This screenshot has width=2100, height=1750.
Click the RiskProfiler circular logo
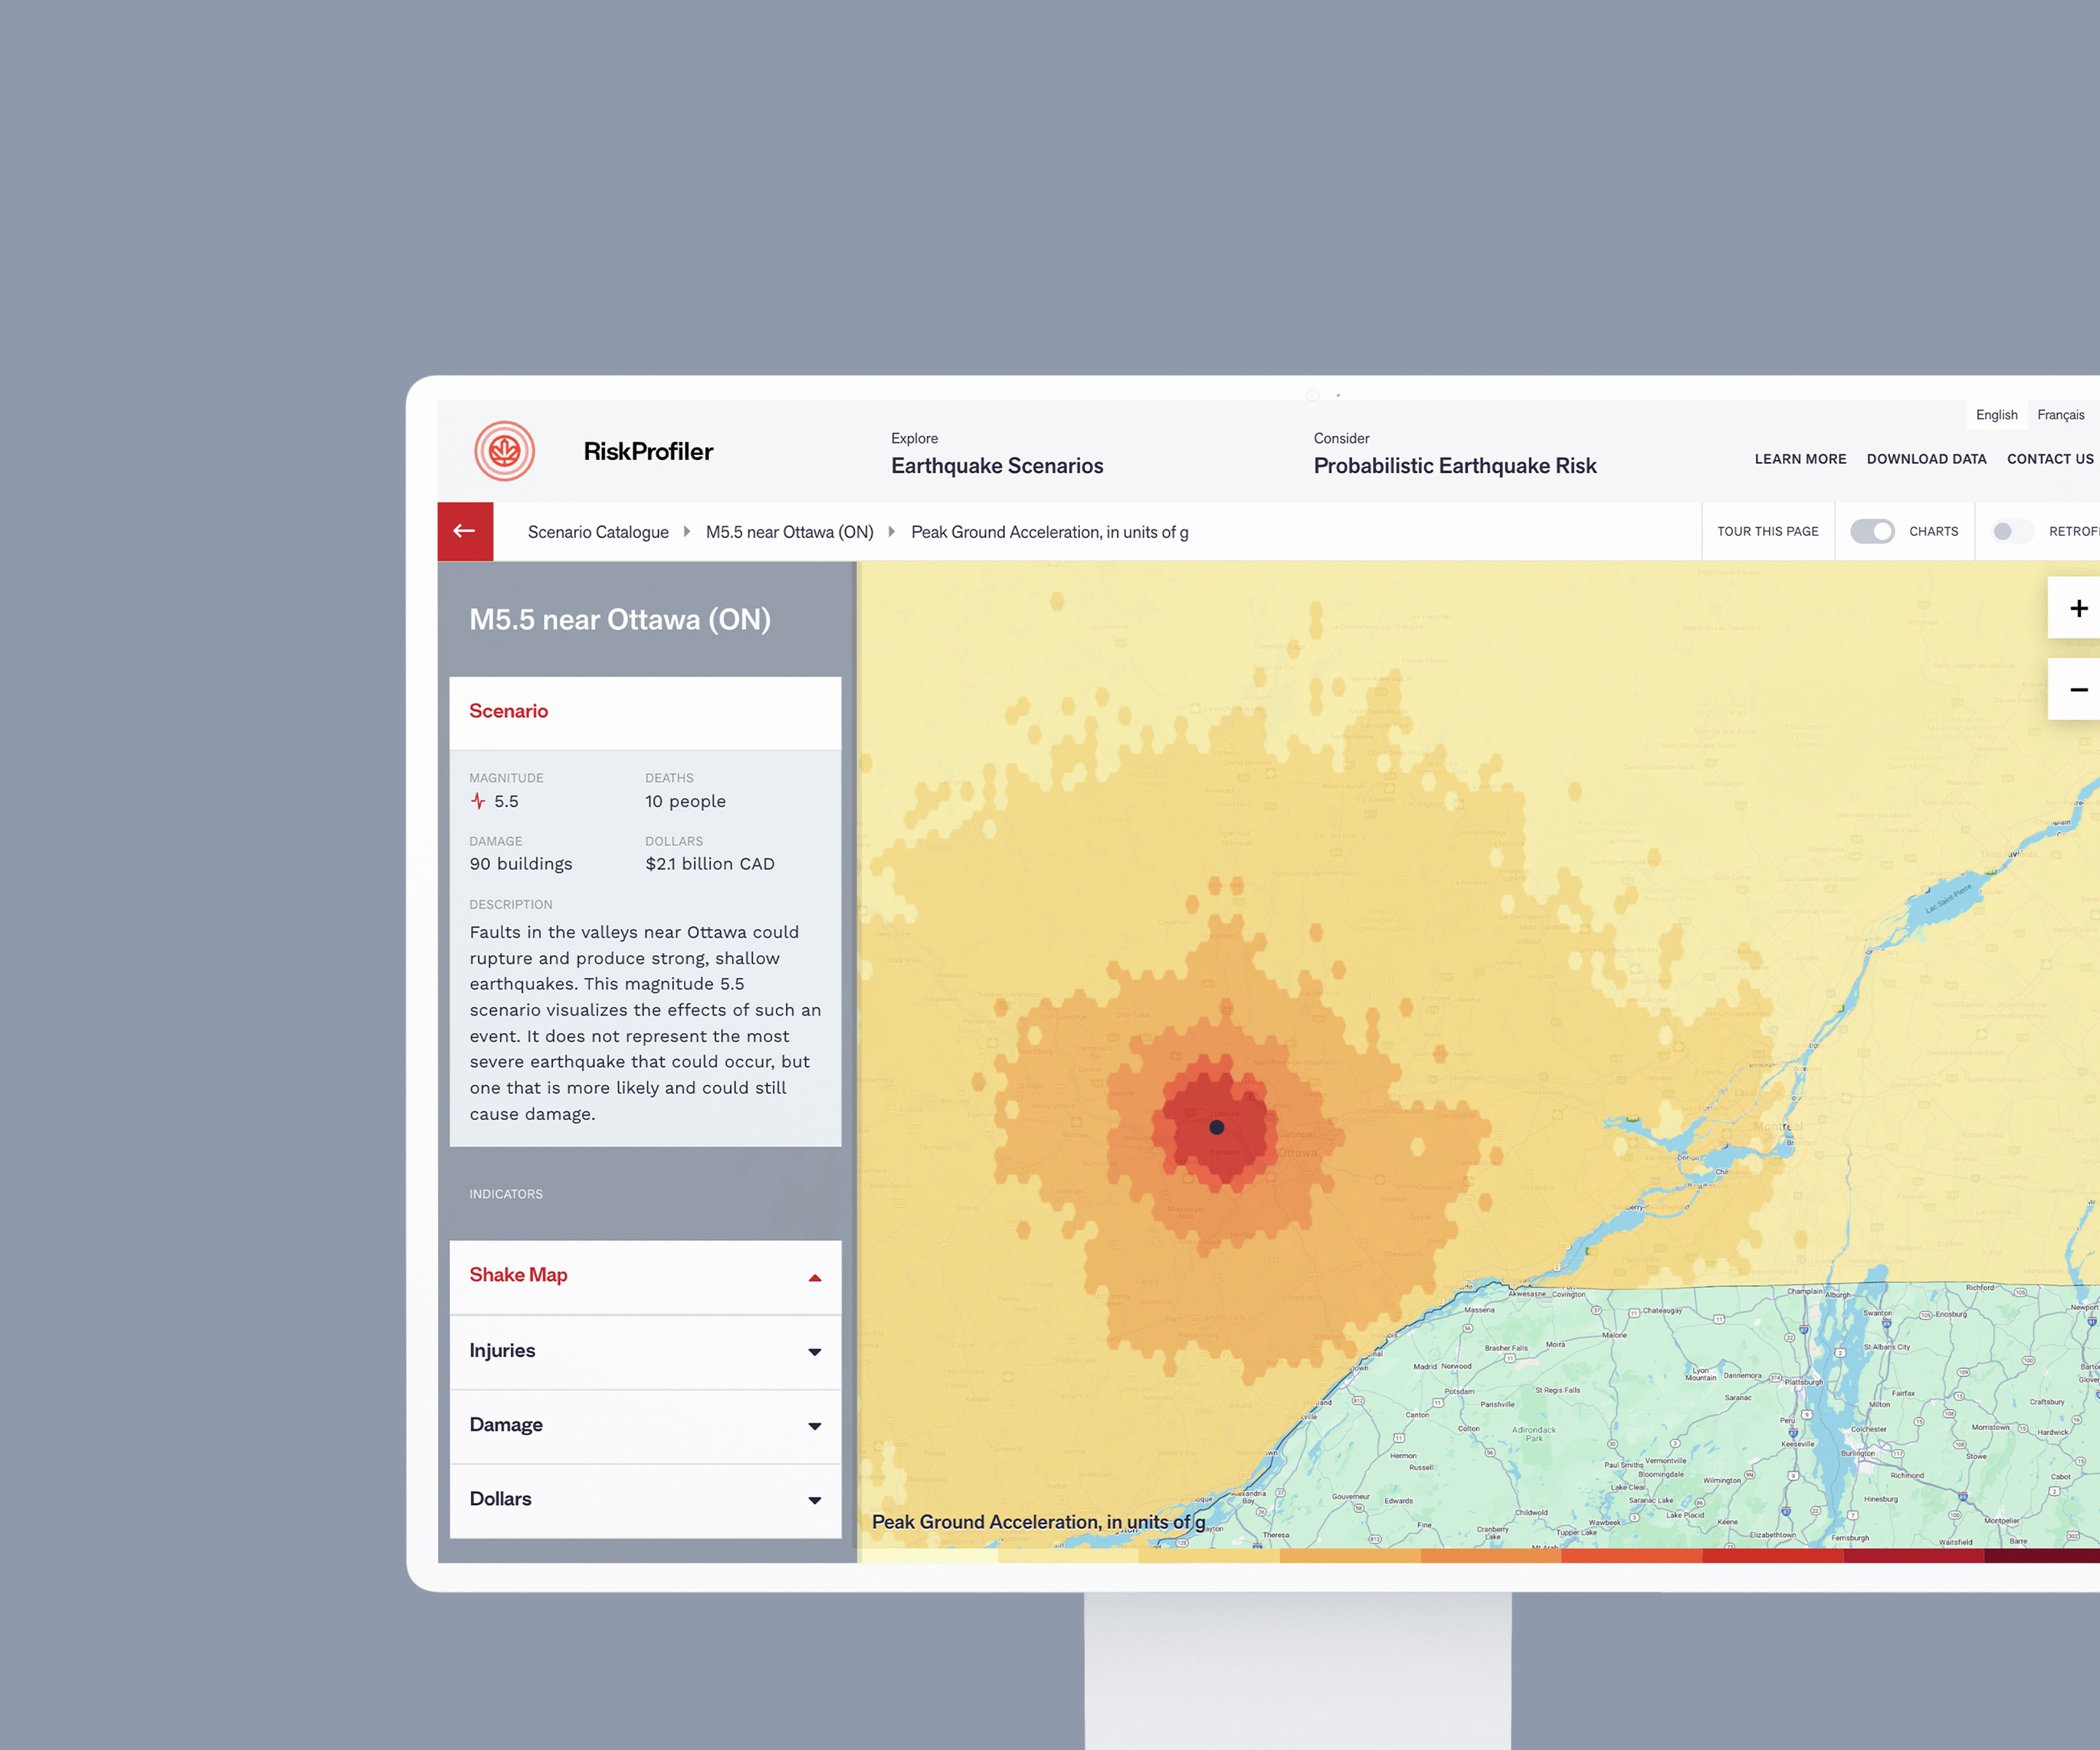[504, 451]
